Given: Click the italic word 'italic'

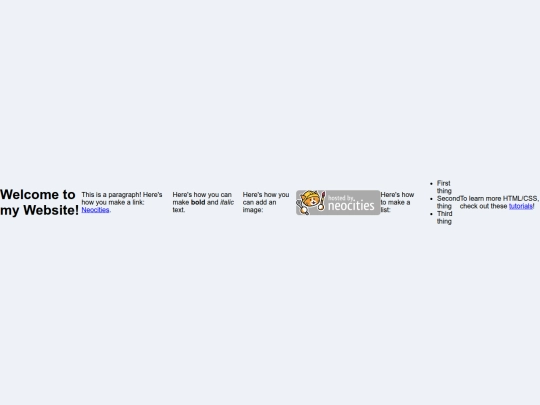Looking at the screenshot, I should click(x=227, y=202).
